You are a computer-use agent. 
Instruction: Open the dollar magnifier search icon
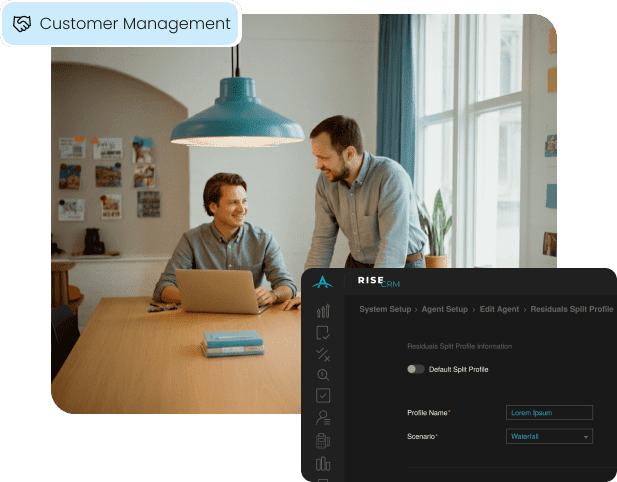(322, 374)
